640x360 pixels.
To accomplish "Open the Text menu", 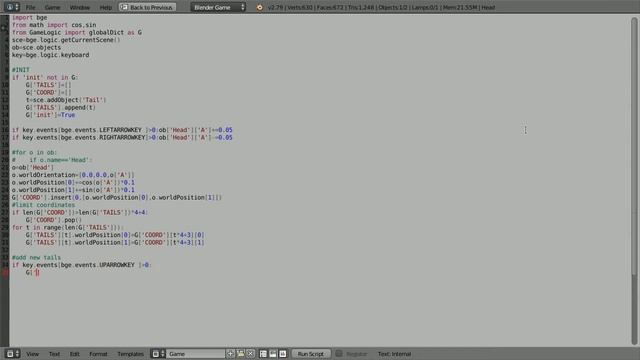I will coord(54,354).
